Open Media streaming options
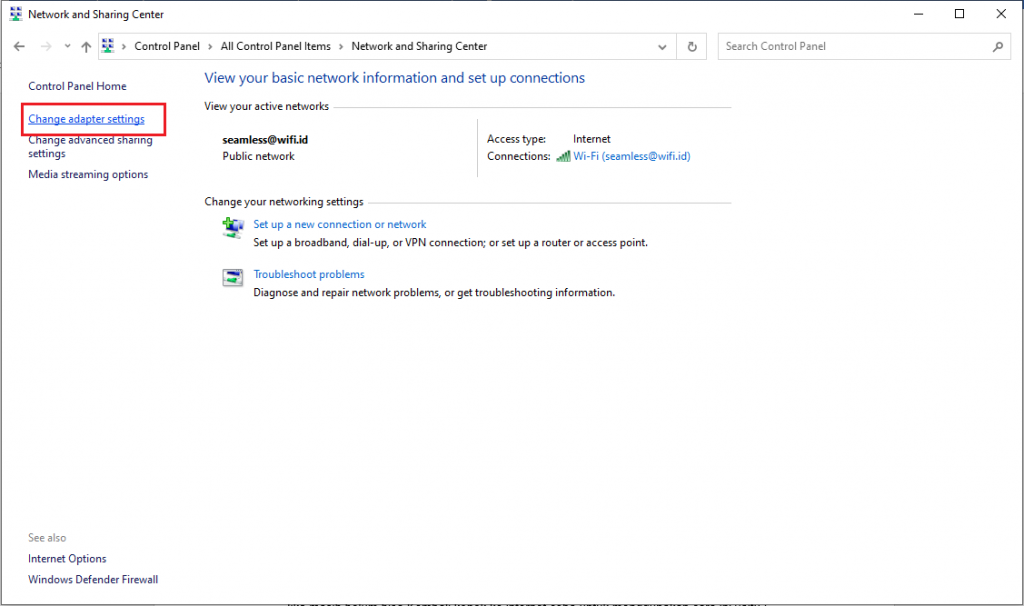Viewport: 1024px width, 606px height. click(88, 175)
